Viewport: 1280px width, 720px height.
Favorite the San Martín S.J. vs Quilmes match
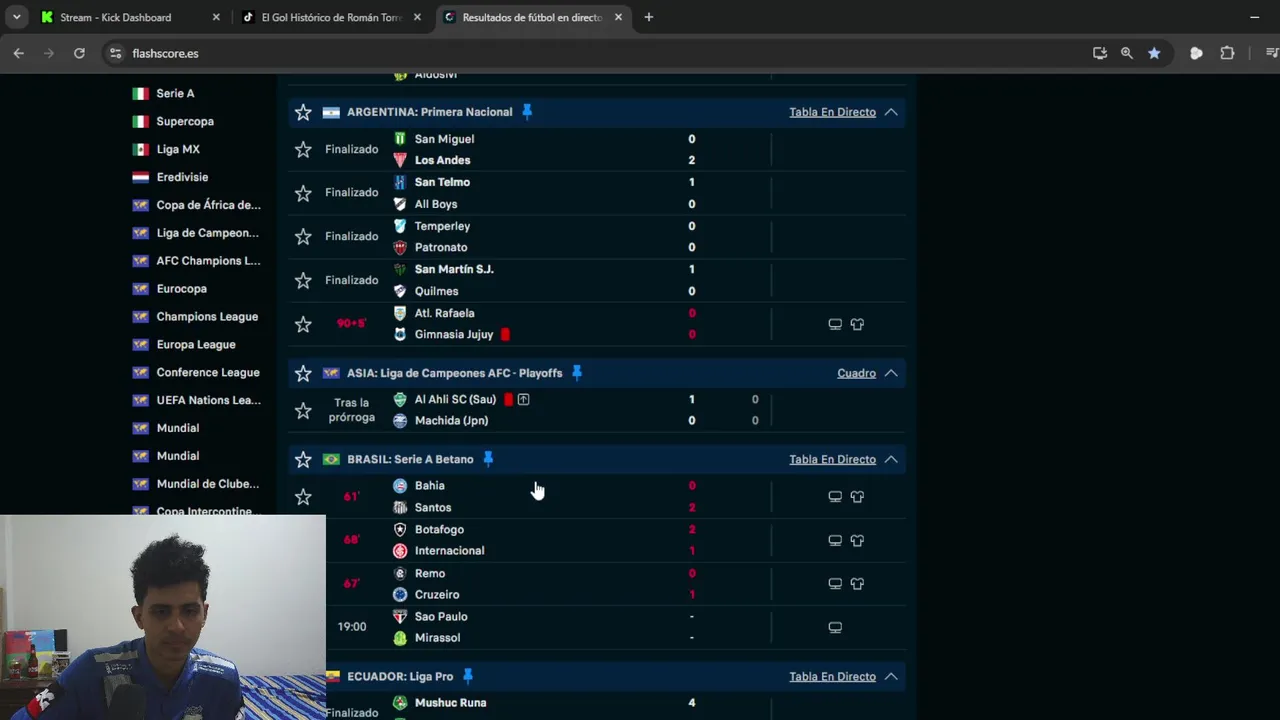click(x=303, y=280)
